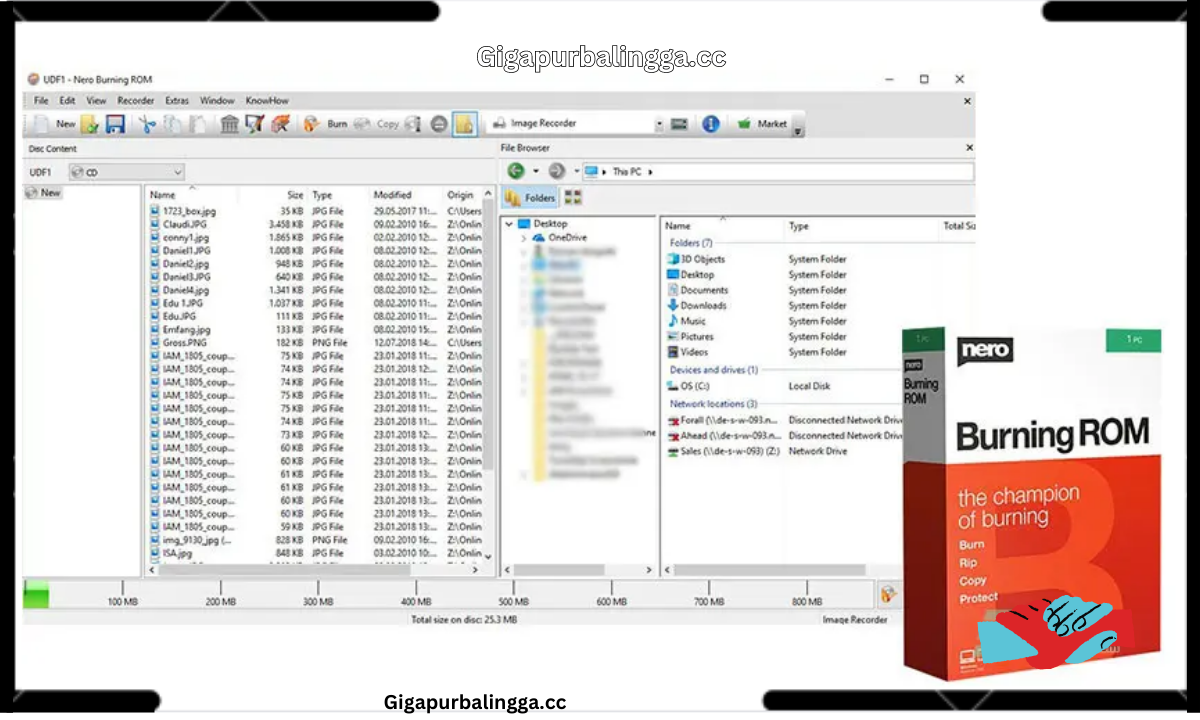This screenshot has width=1200, height=720.
Task: Open the Recorder menu
Action: (x=135, y=100)
